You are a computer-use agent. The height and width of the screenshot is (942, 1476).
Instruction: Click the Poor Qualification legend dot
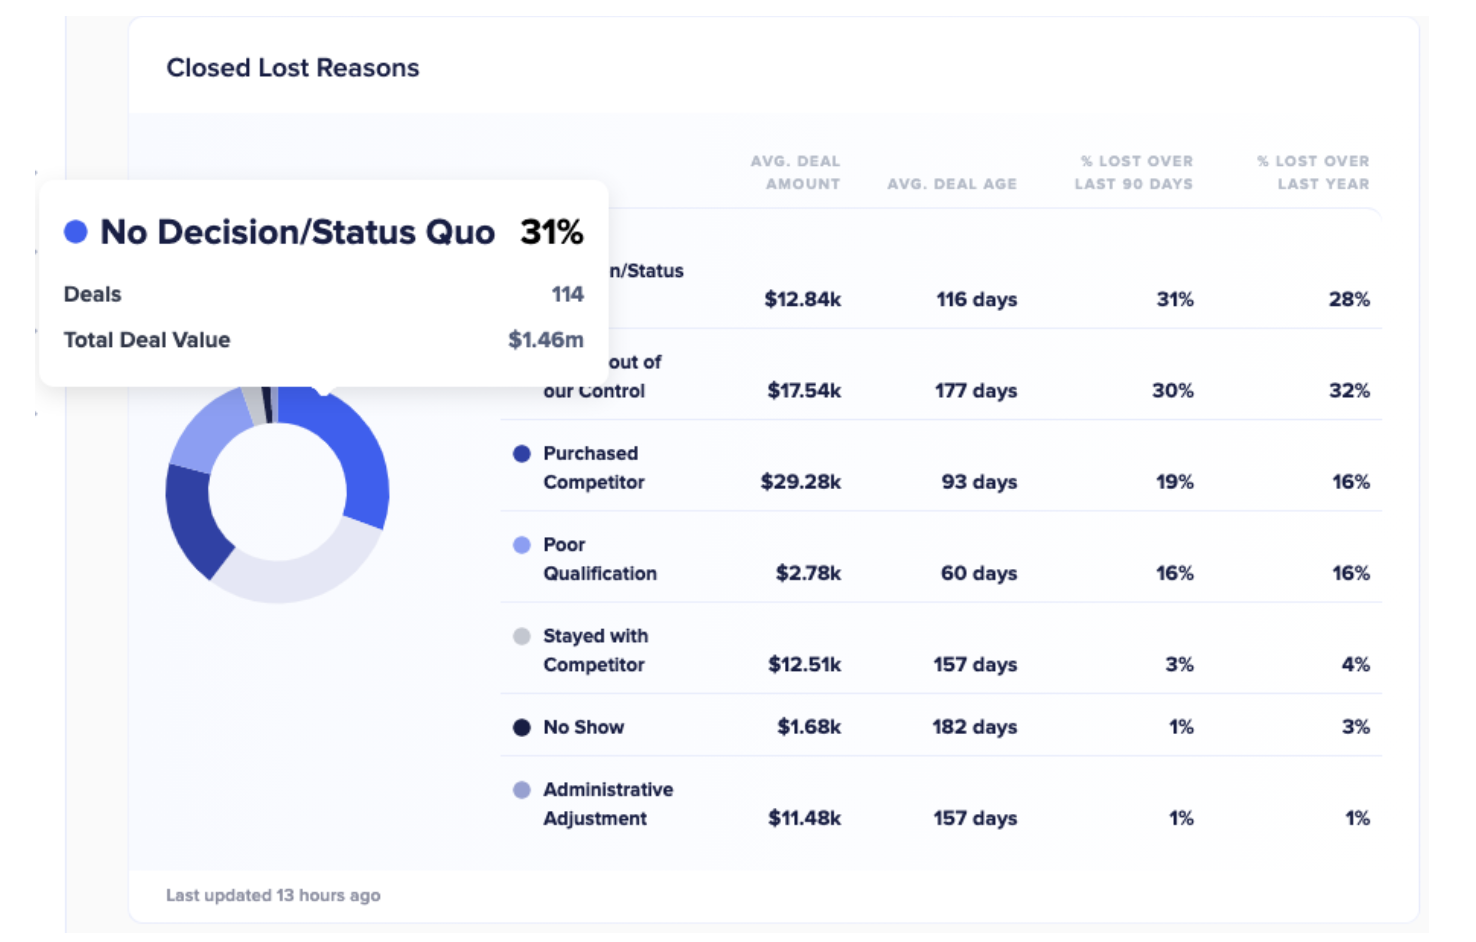(521, 545)
